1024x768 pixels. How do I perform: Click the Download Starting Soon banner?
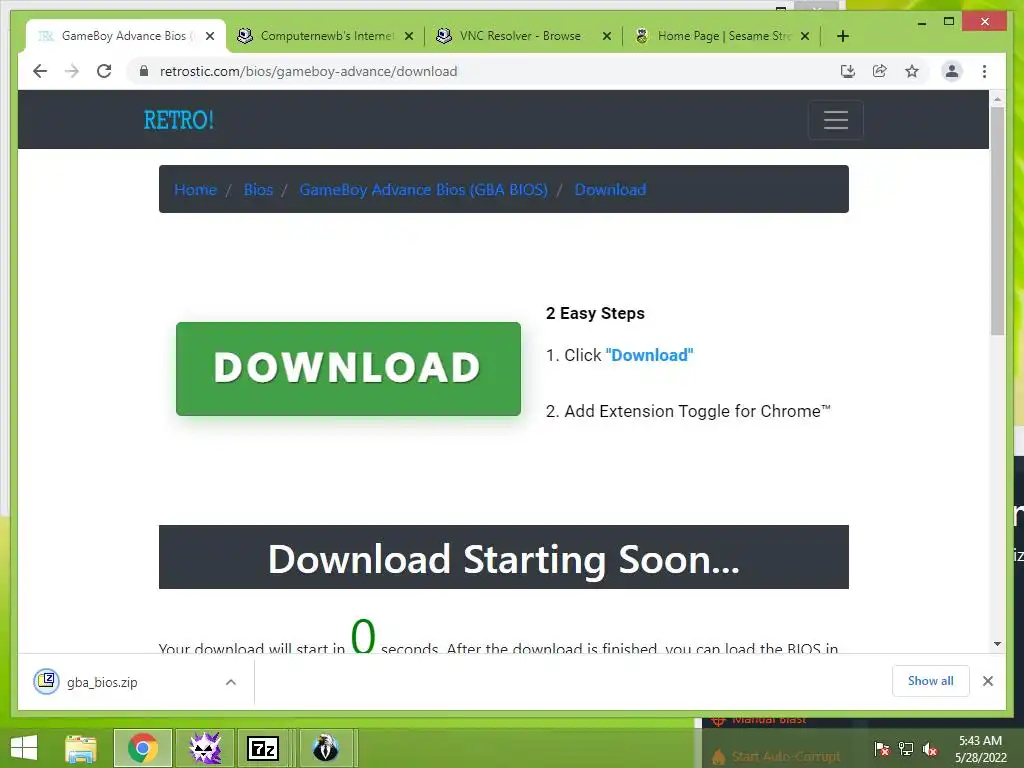click(504, 557)
